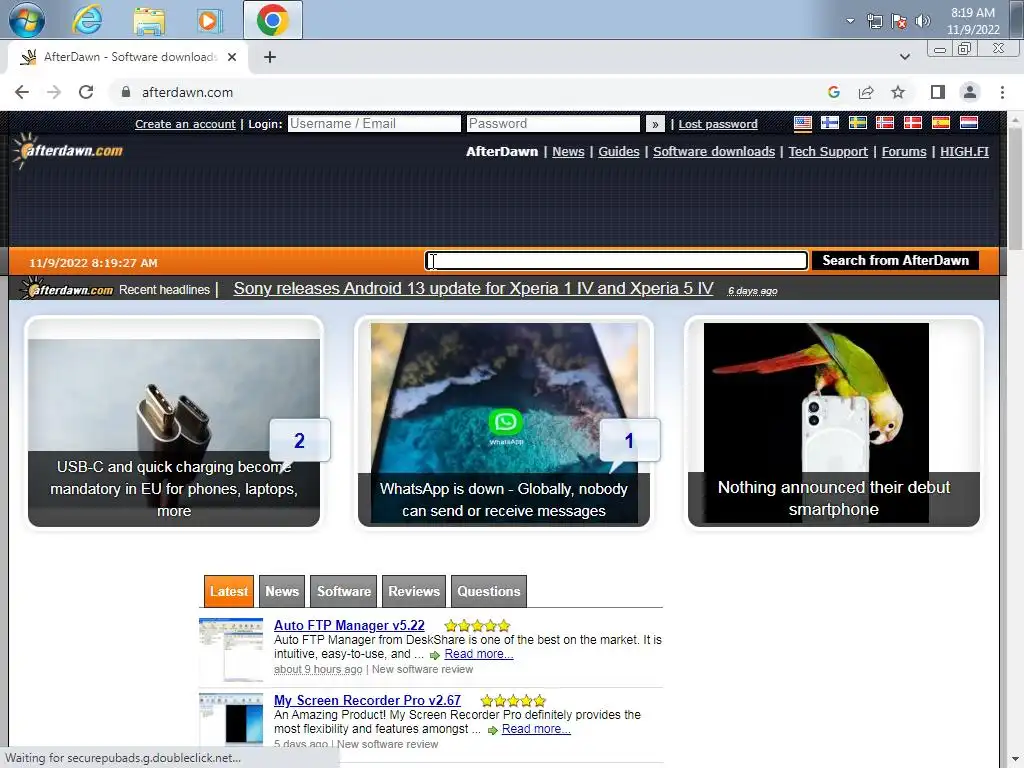This screenshot has height=768, width=1024.
Task: Select the Spanish flag
Action: coord(940,123)
